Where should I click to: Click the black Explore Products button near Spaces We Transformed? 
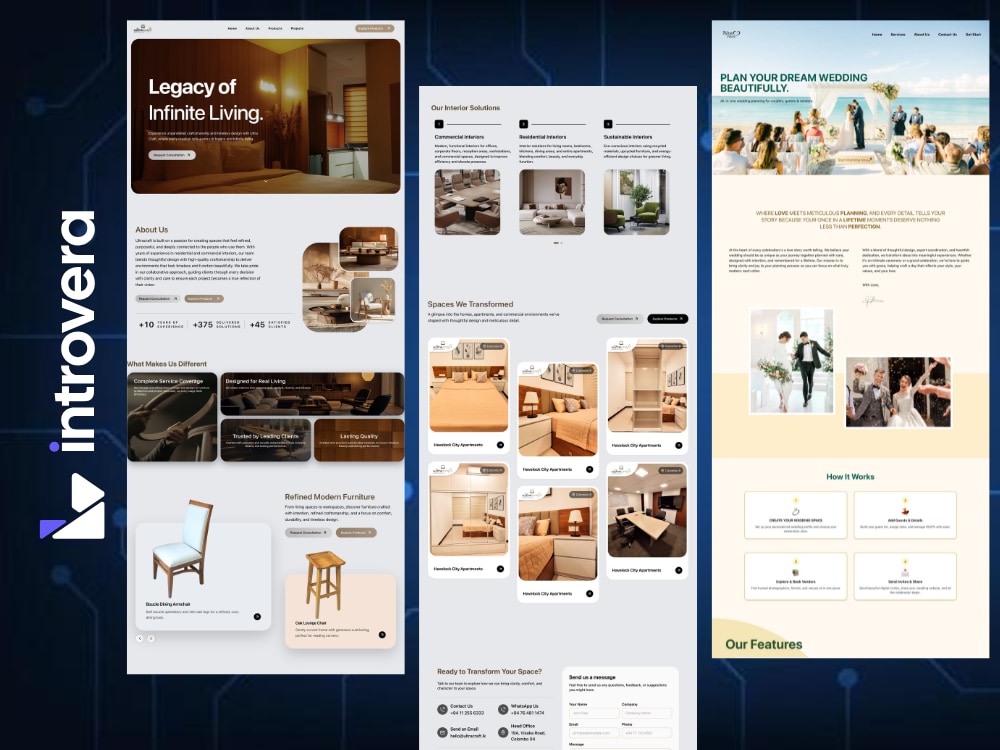coord(668,319)
